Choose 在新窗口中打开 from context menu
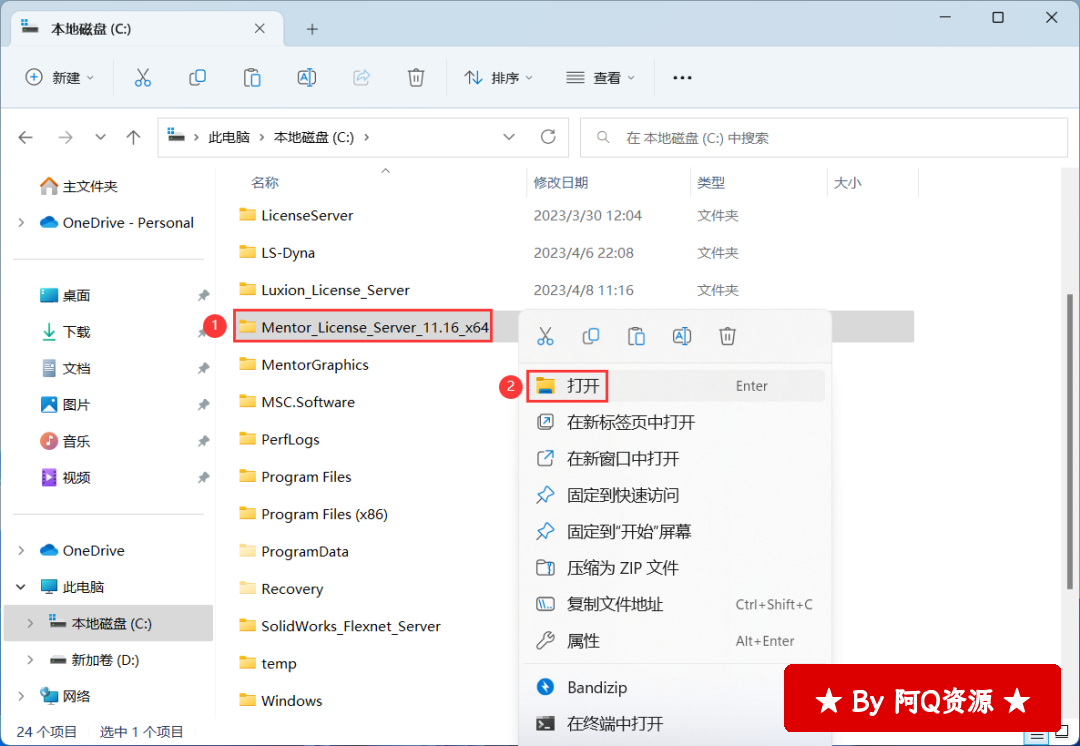 point(675,459)
